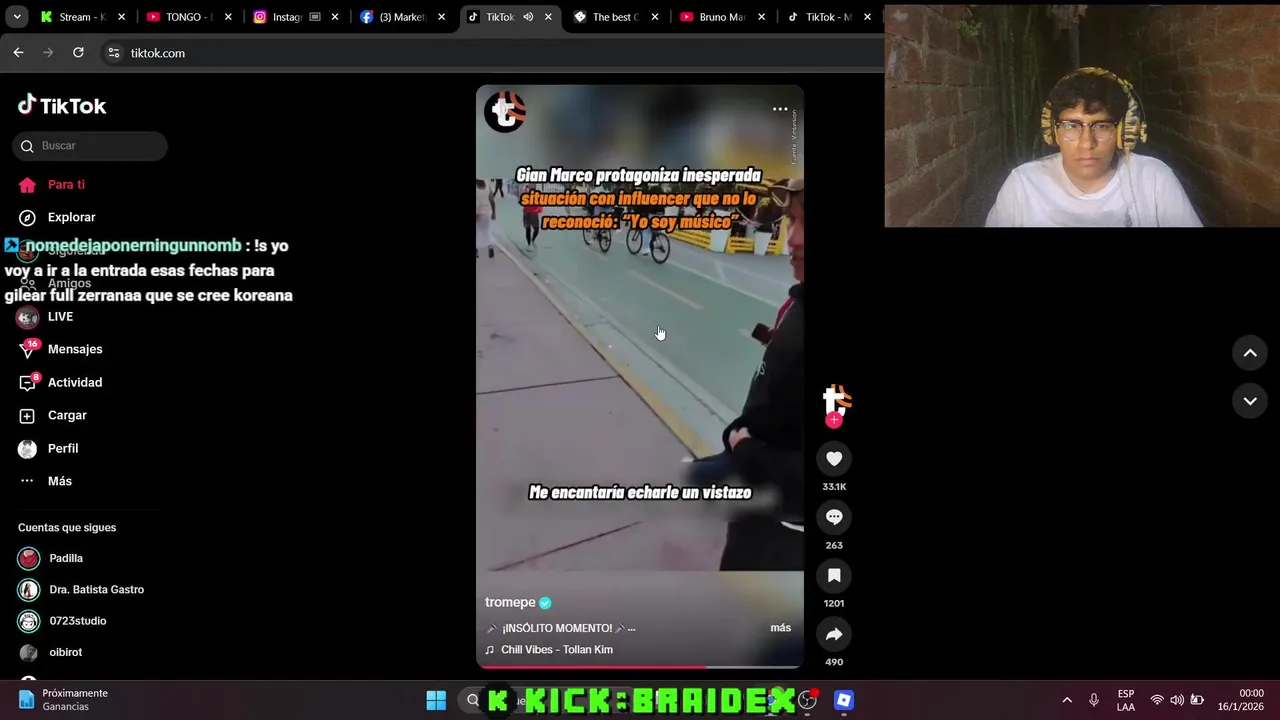The height and width of the screenshot is (720, 1280).
Task: Bookmark the video to favorites
Action: point(834,575)
